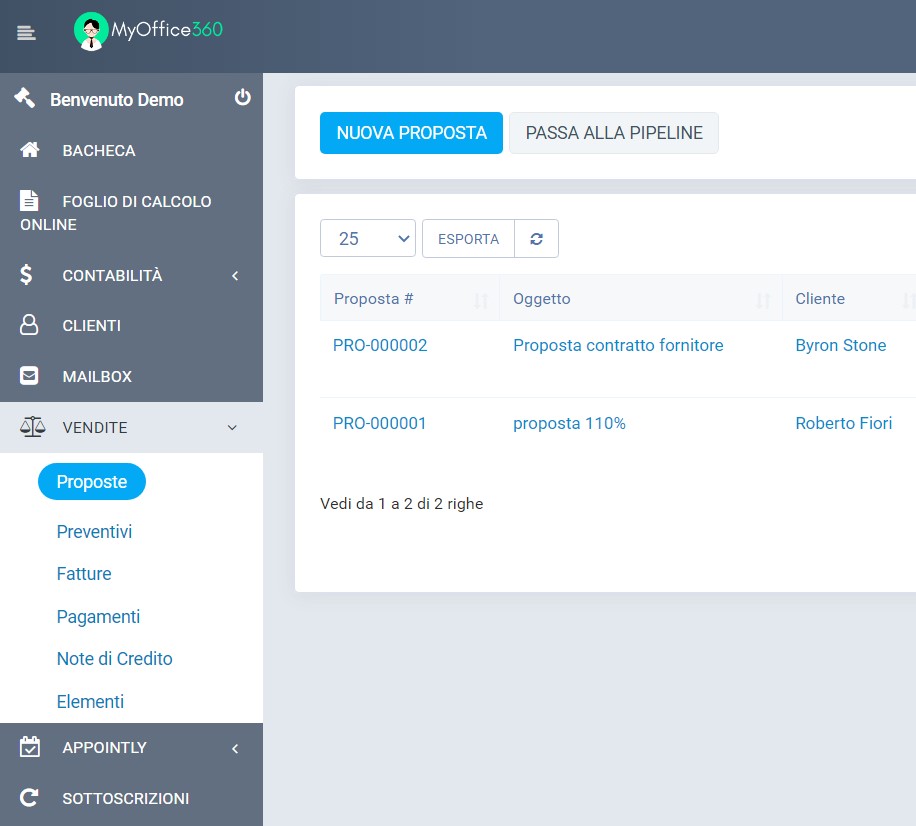Screen dimensions: 916x826
Task: Open Preventivi in the Vendite submenu
Action: (x=94, y=532)
